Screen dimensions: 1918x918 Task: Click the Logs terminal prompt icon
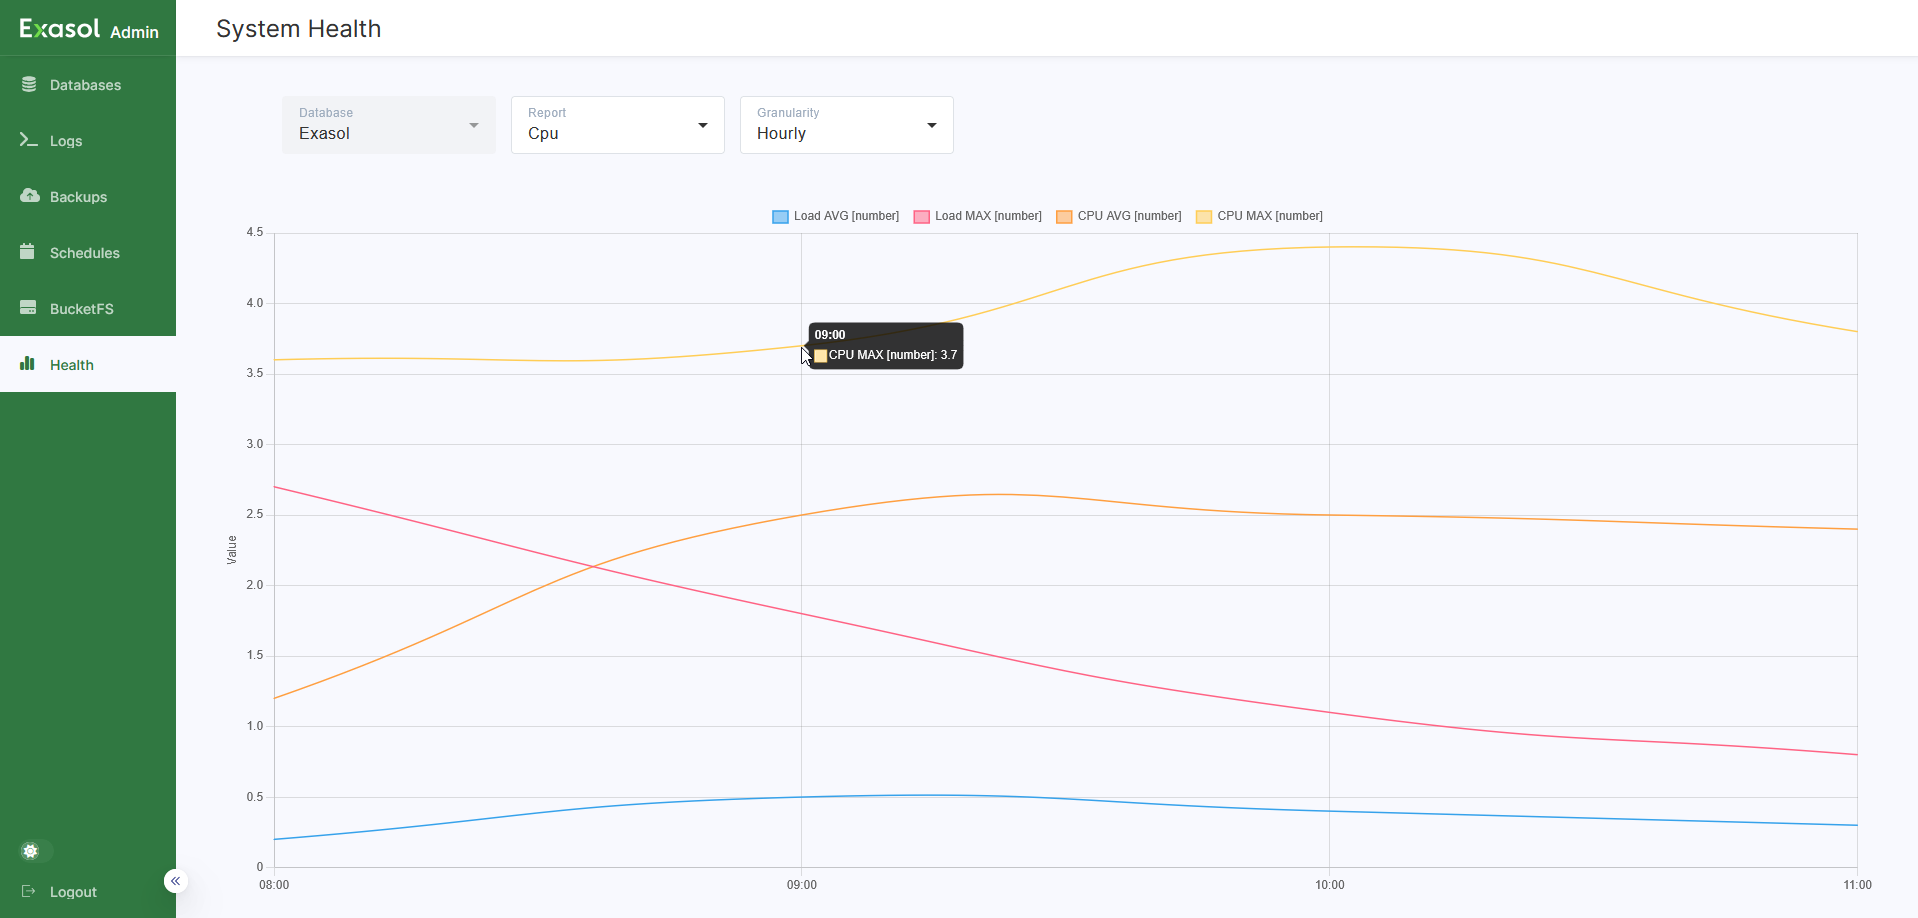coord(29,141)
